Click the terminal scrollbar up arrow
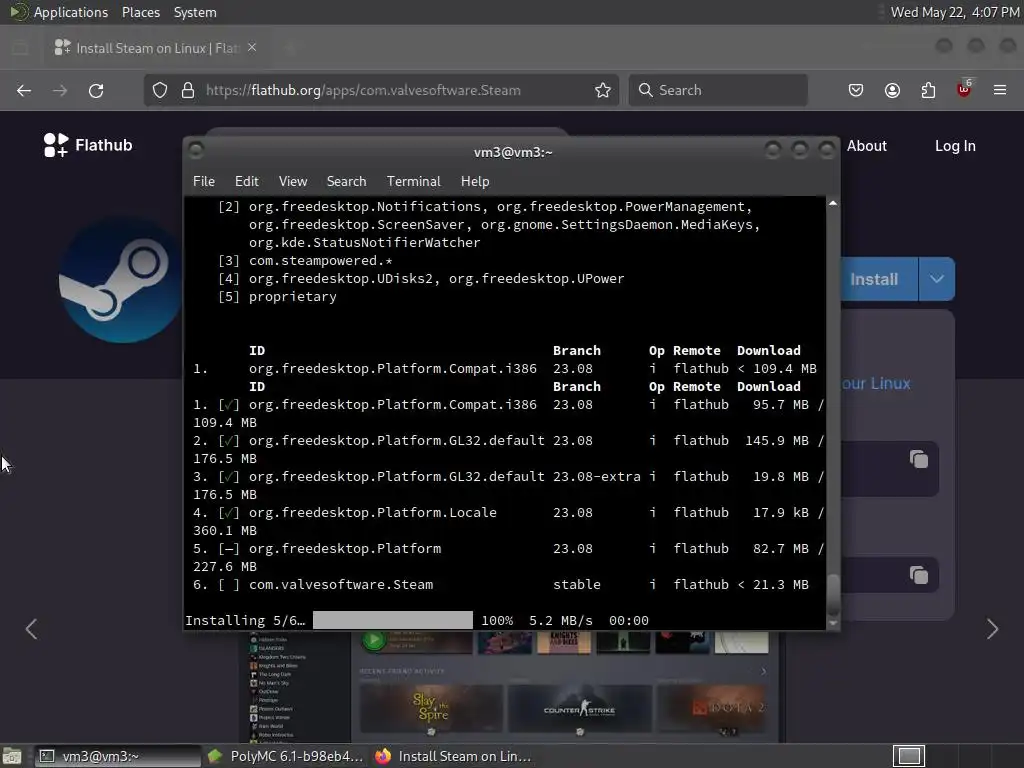This screenshot has width=1024, height=768. (833, 203)
